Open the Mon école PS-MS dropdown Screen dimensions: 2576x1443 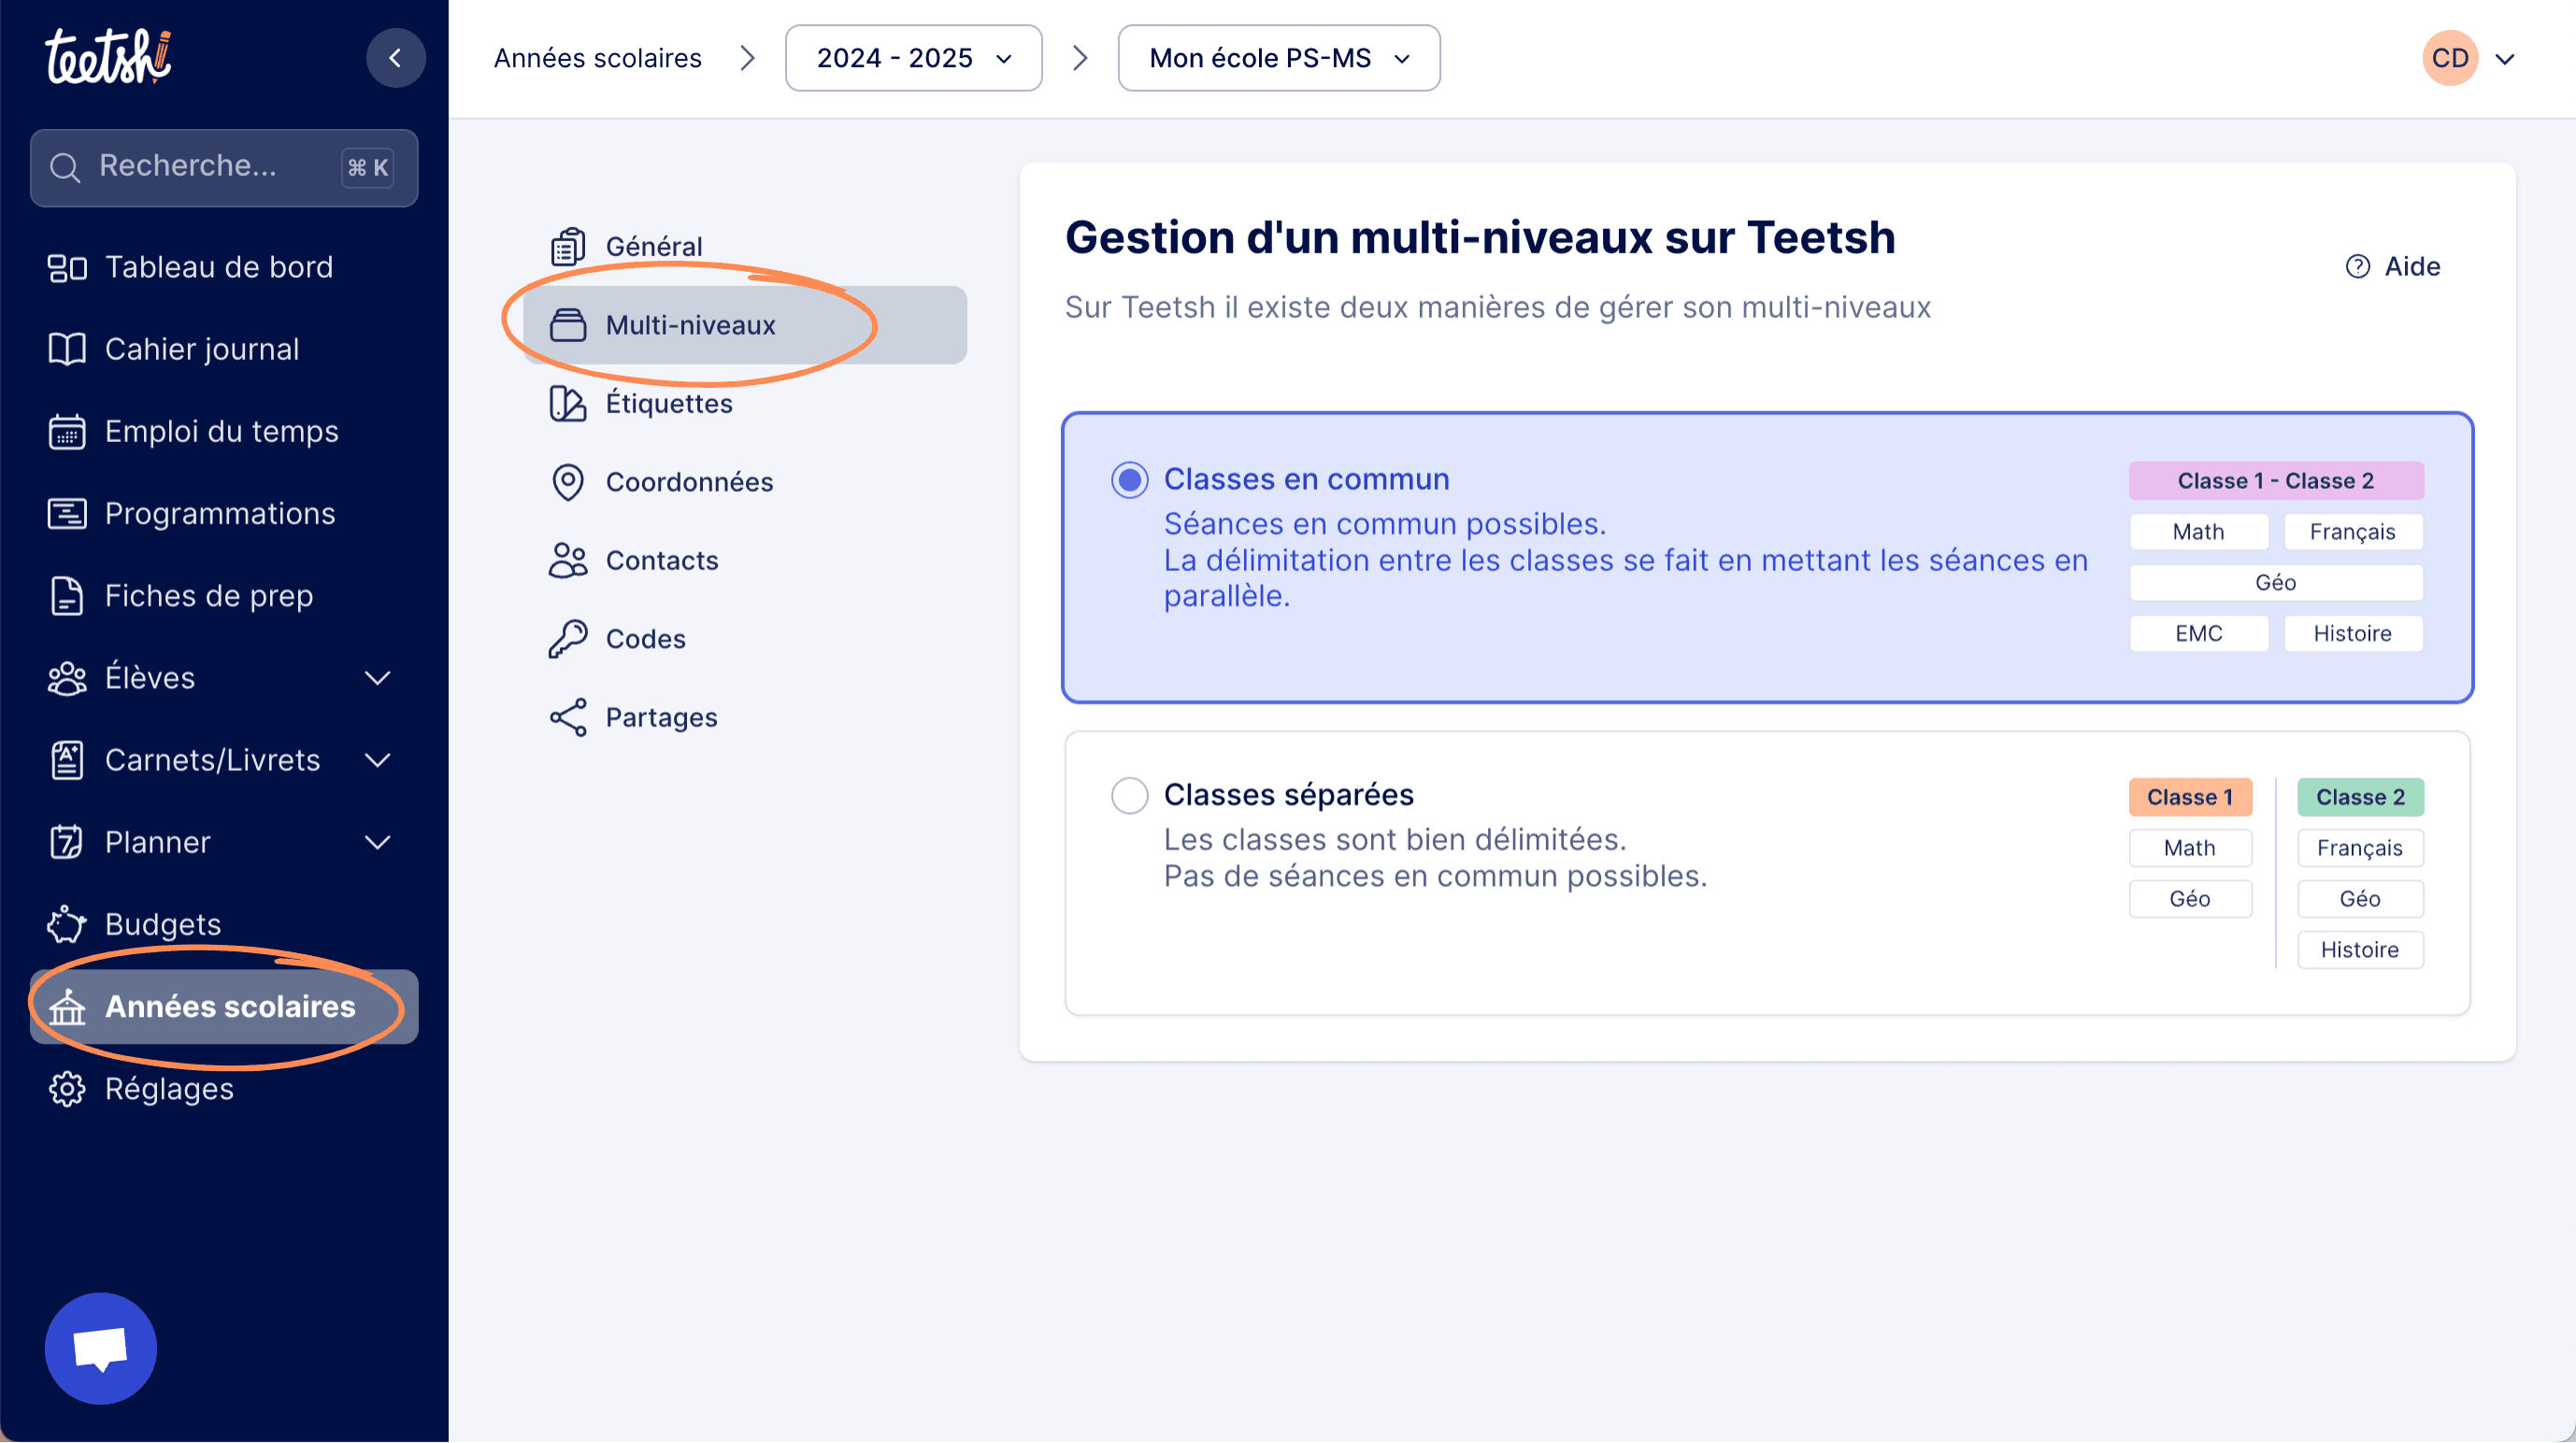tap(1278, 58)
